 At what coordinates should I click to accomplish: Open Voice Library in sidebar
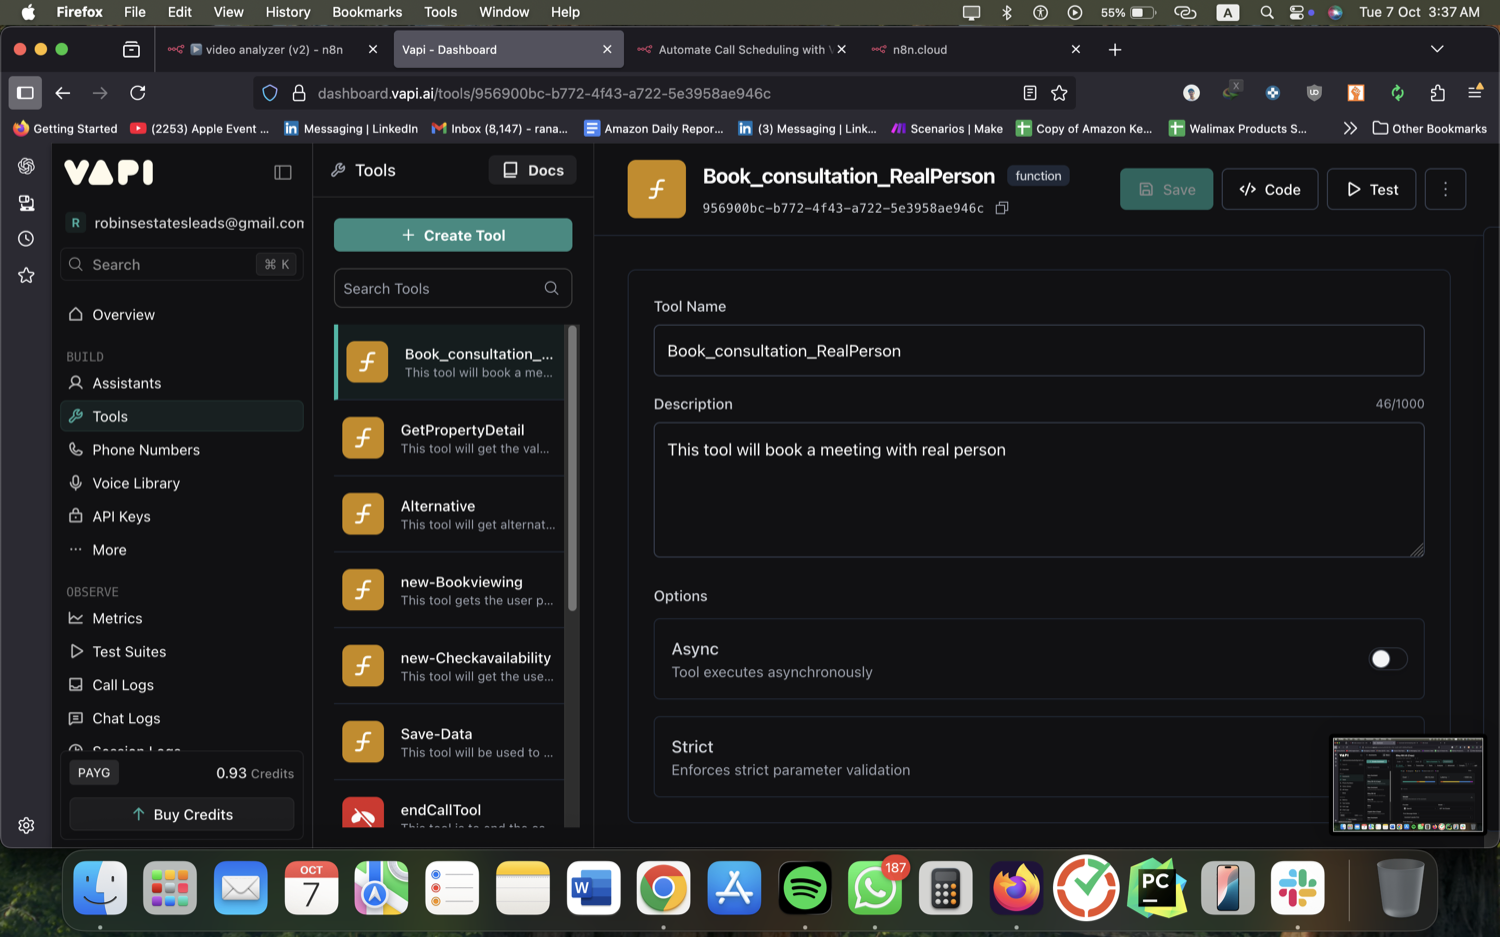pos(182,483)
